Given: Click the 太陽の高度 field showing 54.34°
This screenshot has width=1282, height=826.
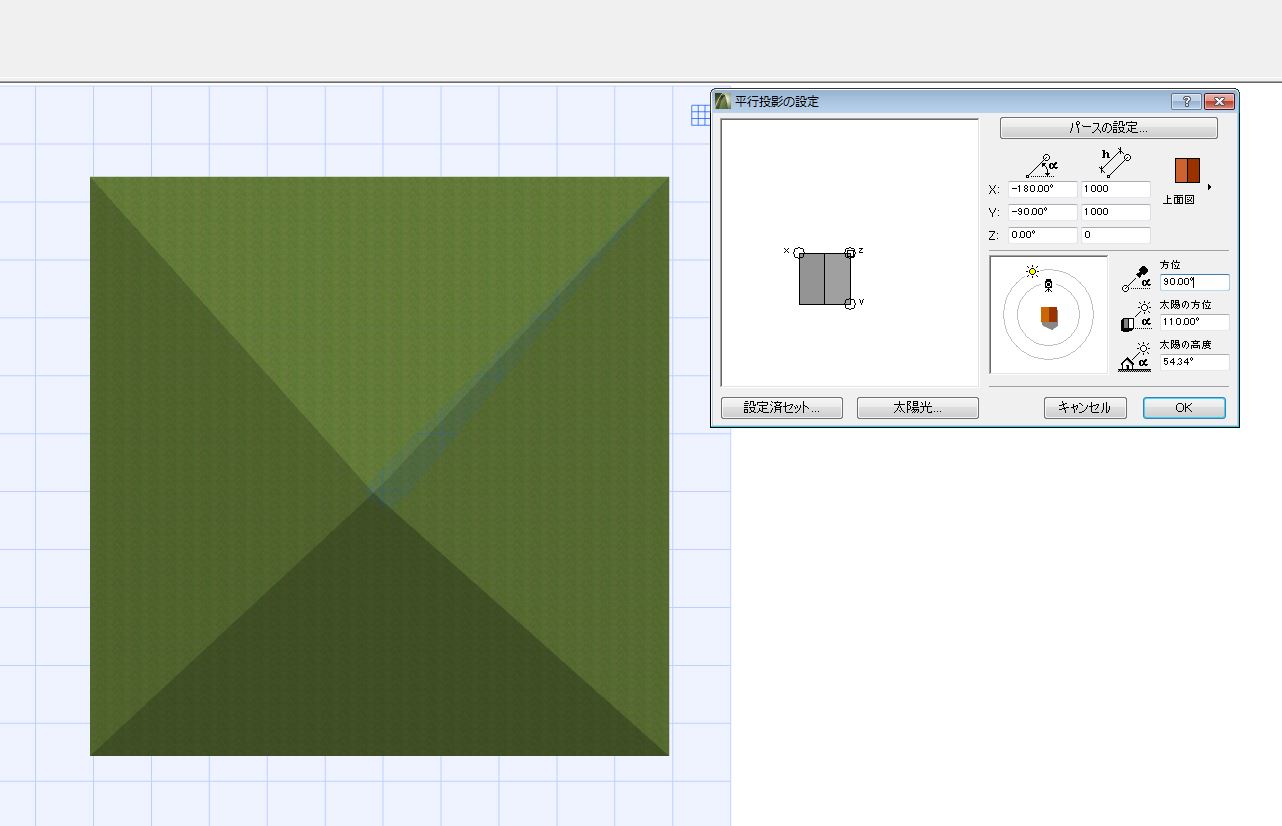Looking at the screenshot, I should (x=1195, y=362).
